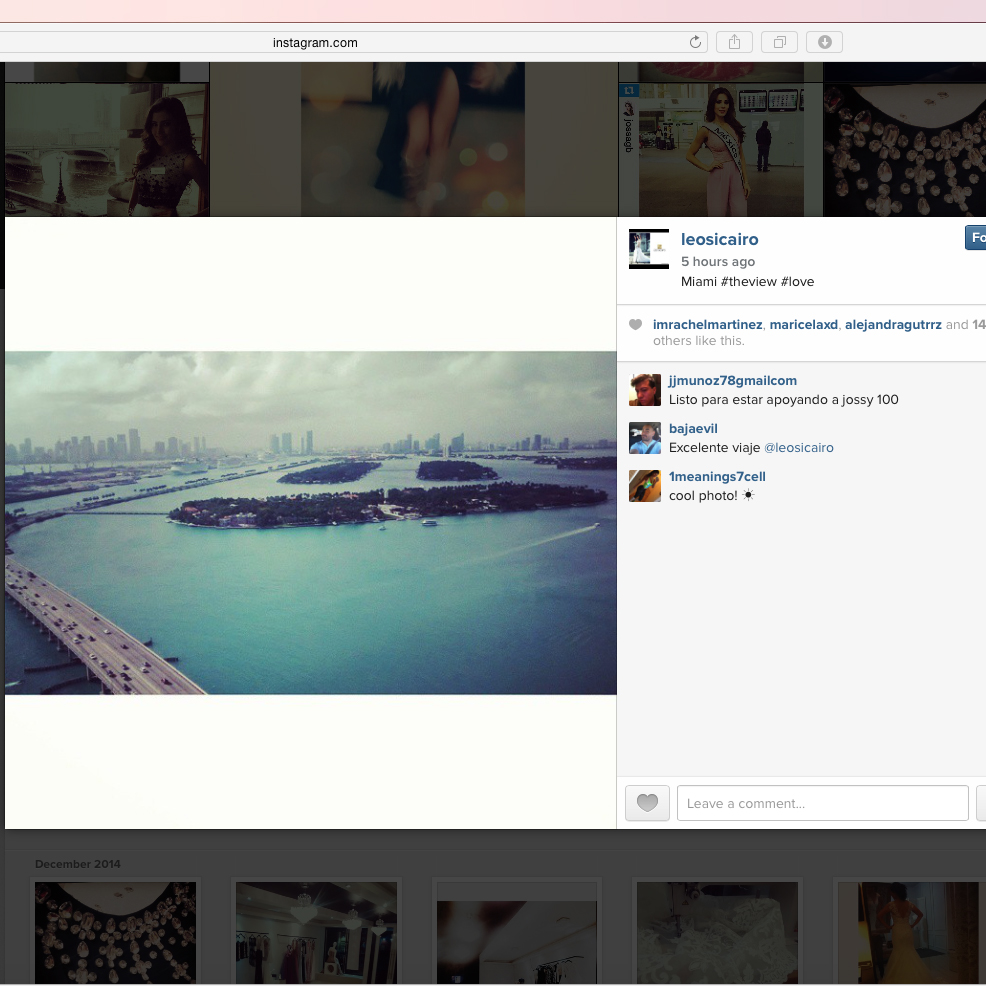Image resolution: width=986 pixels, height=986 pixels.
Task: Open maricelaxd's profile from likes
Action: pyautogui.click(x=804, y=324)
